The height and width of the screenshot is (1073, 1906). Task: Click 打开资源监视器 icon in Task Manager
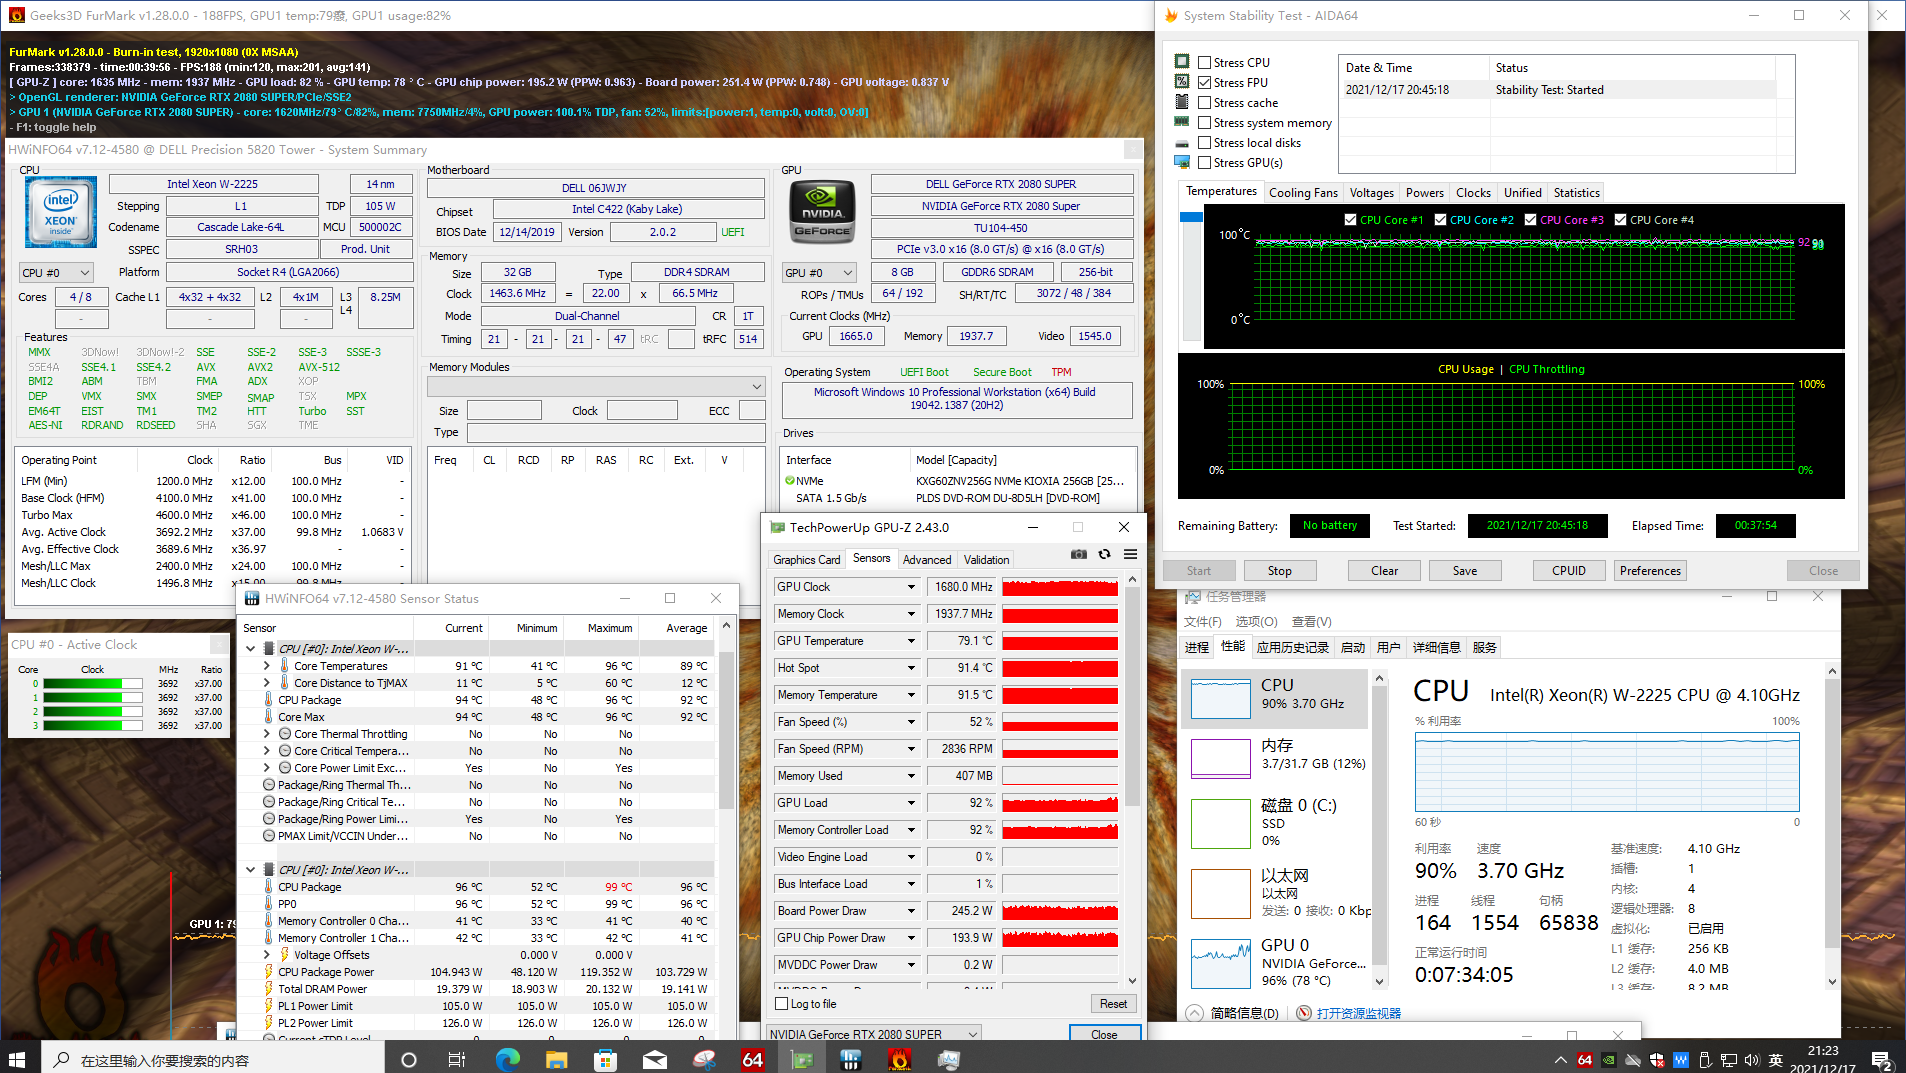(1304, 1013)
